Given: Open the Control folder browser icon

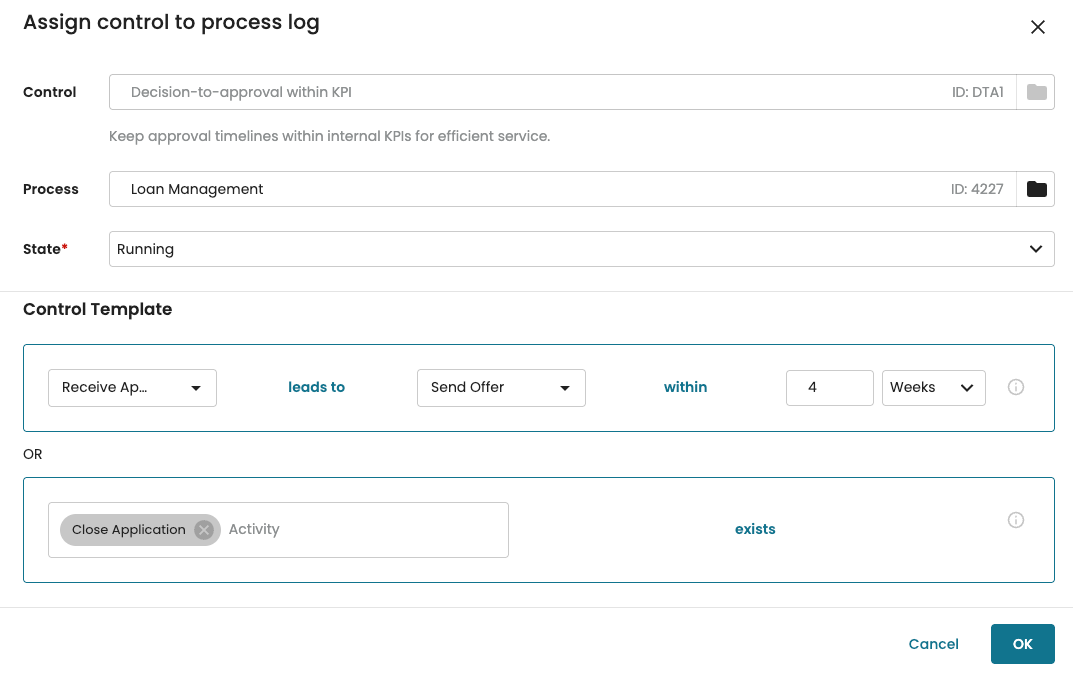Looking at the screenshot, I should [x=1036, y=92].
